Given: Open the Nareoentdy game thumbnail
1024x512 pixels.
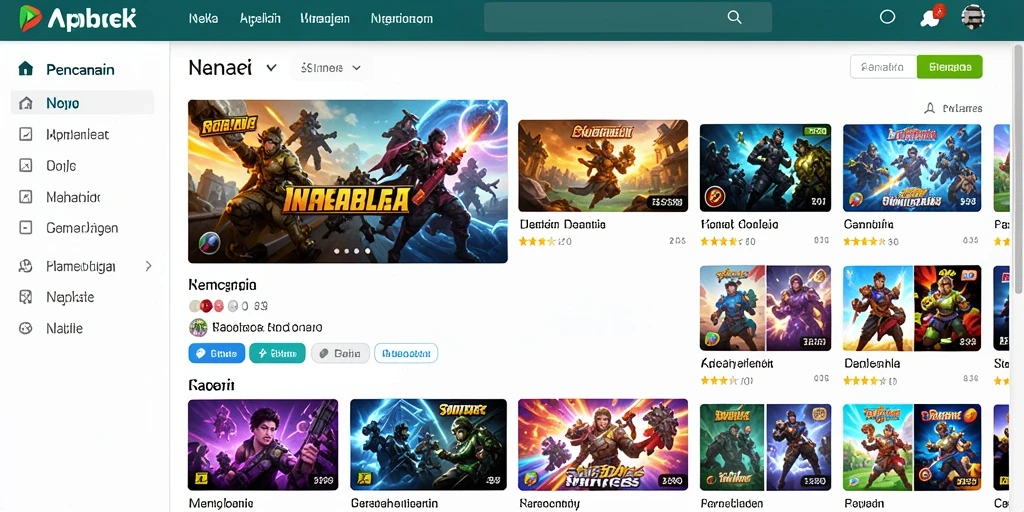Looking at the screenshot, I should [x=603, y=445].
